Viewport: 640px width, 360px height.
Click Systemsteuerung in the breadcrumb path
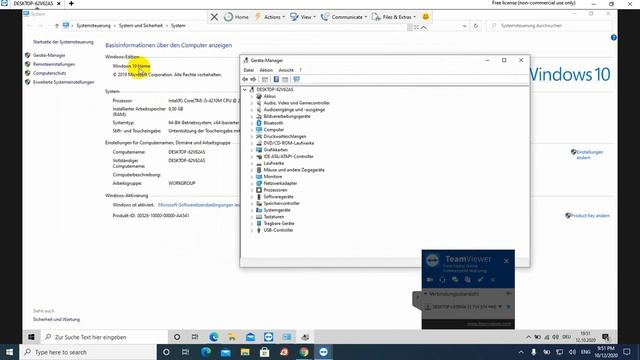pos(93,26)
